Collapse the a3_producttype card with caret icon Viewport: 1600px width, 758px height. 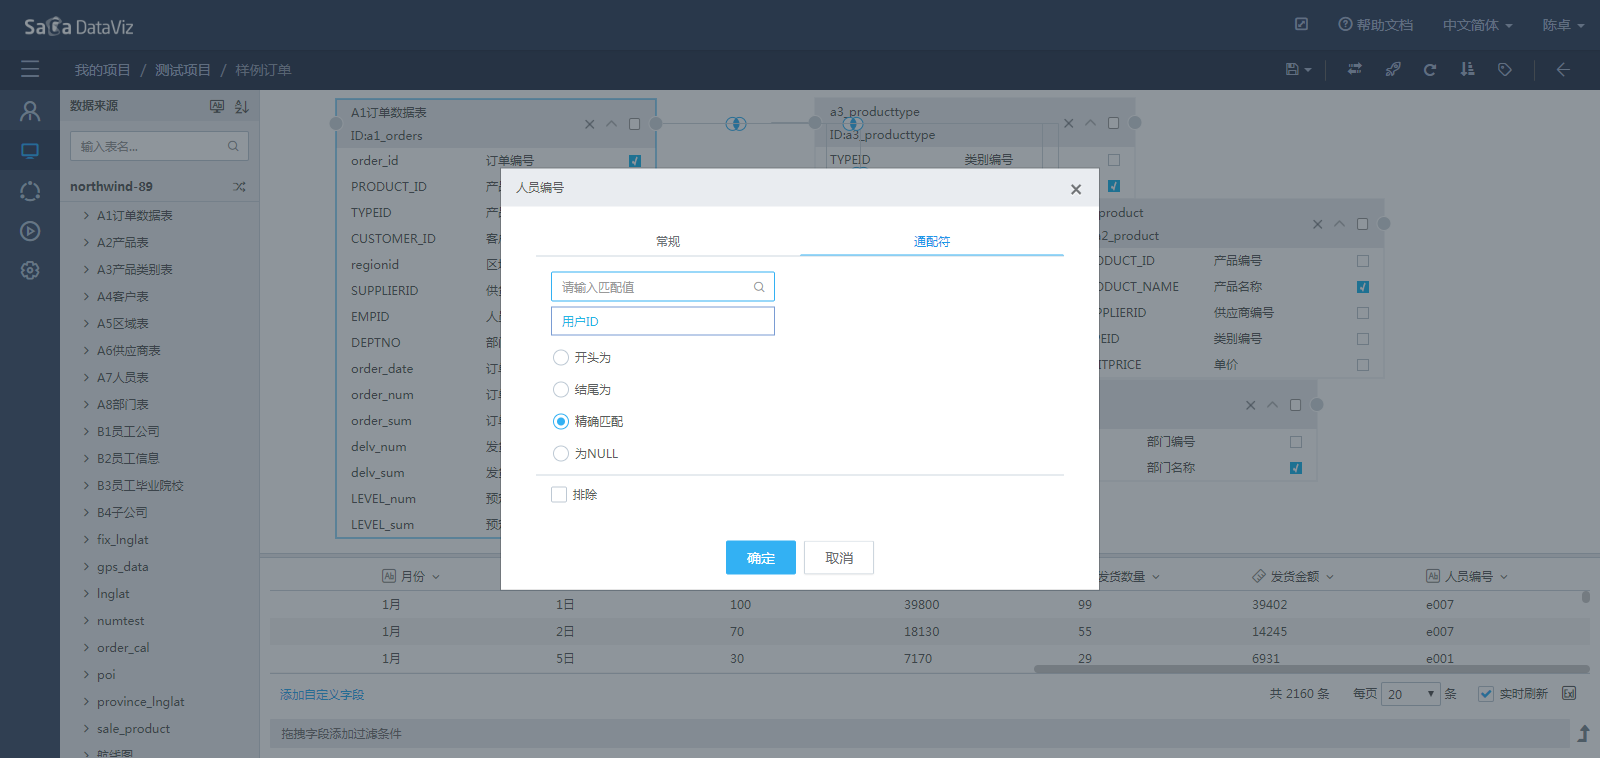[x=1091, y=123]
